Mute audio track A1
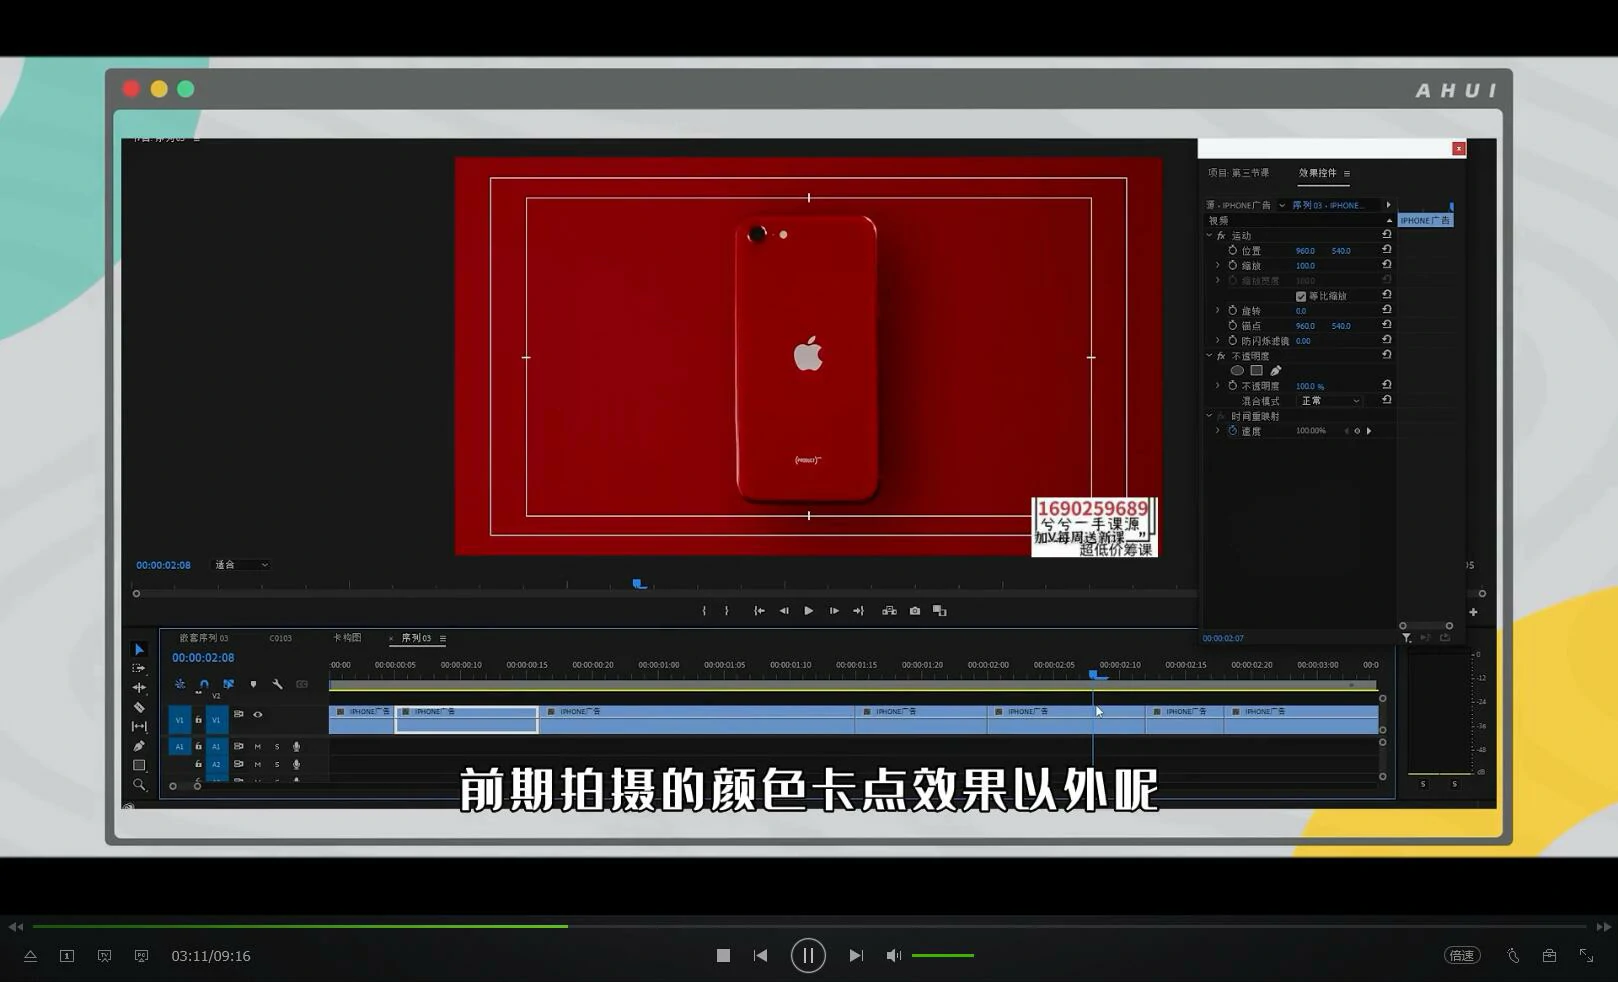The image size is (1618, 982). point(257,747)
